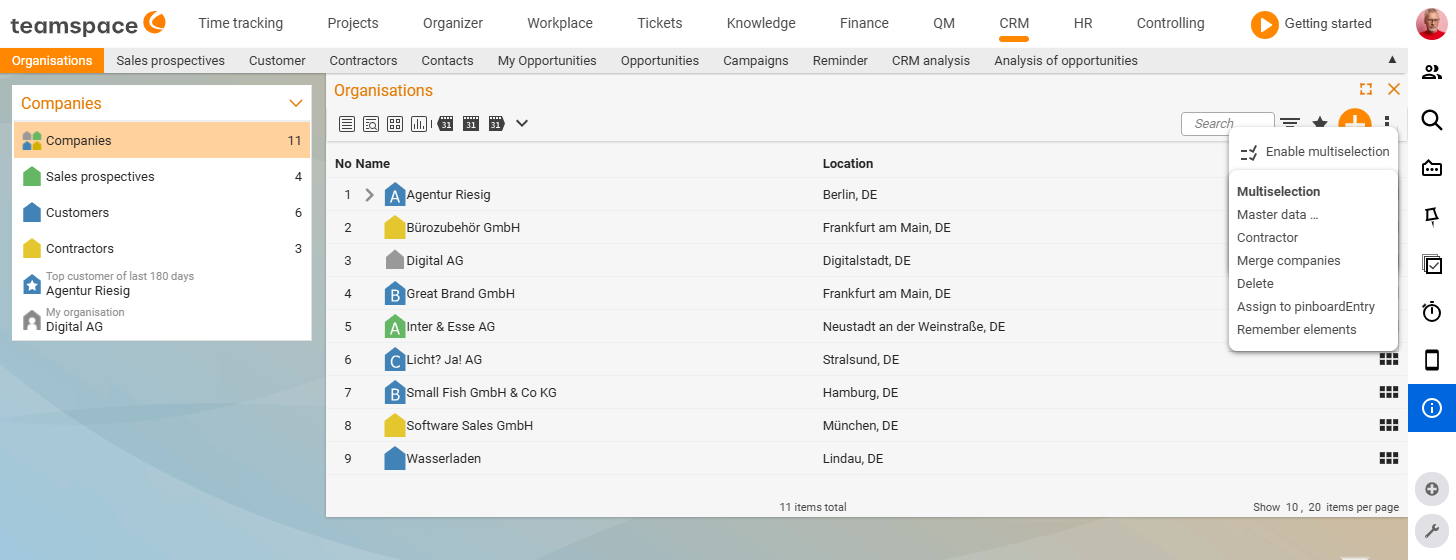Open the people icon in right sidebar
Screen dimensions: 1456x560
pos(1432,72)
